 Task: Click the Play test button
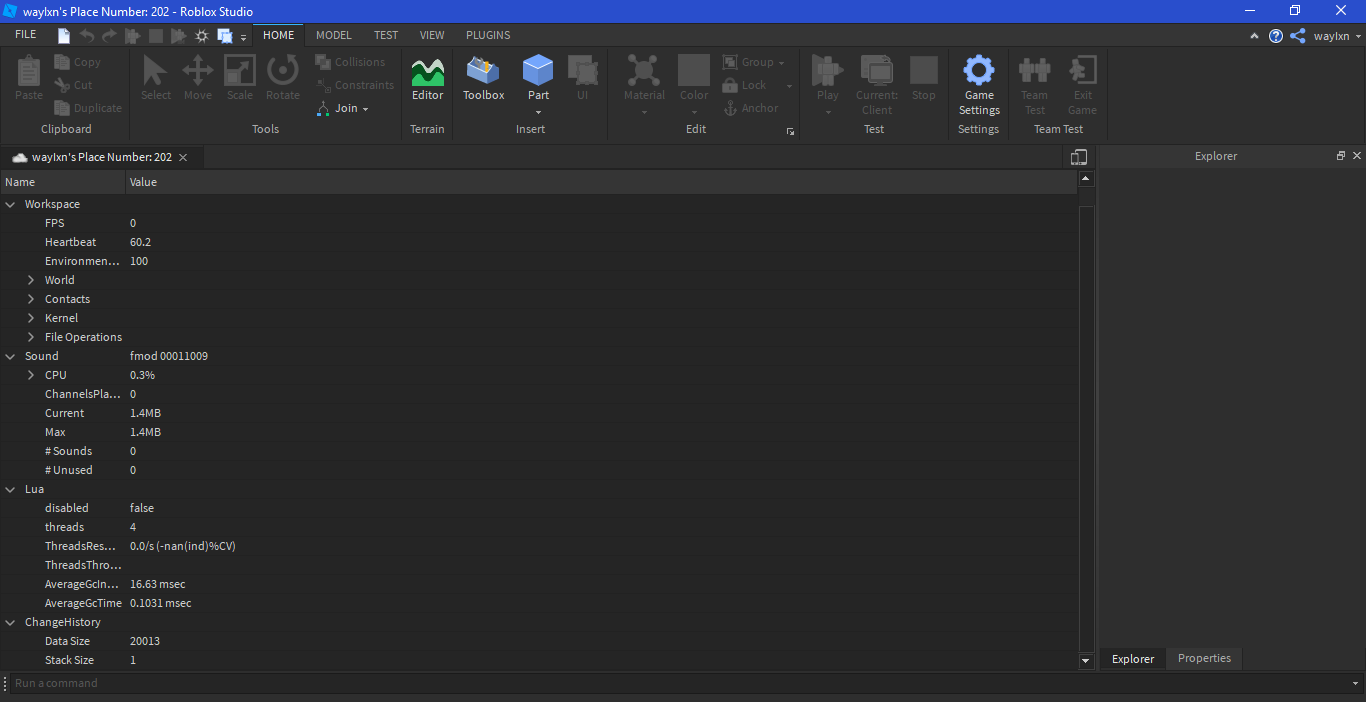828,85
